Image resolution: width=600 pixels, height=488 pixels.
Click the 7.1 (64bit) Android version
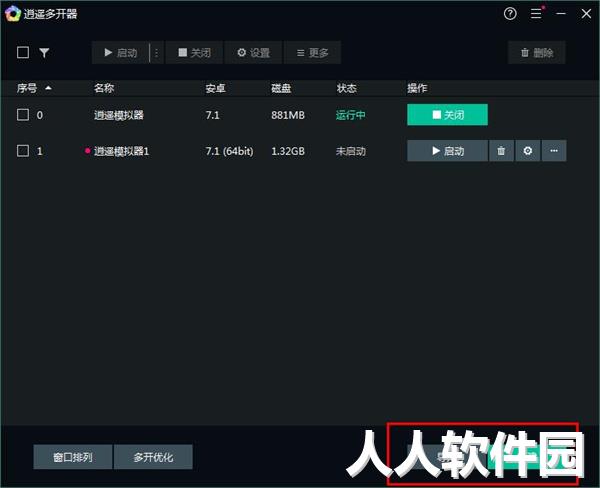tap(229, 151)
